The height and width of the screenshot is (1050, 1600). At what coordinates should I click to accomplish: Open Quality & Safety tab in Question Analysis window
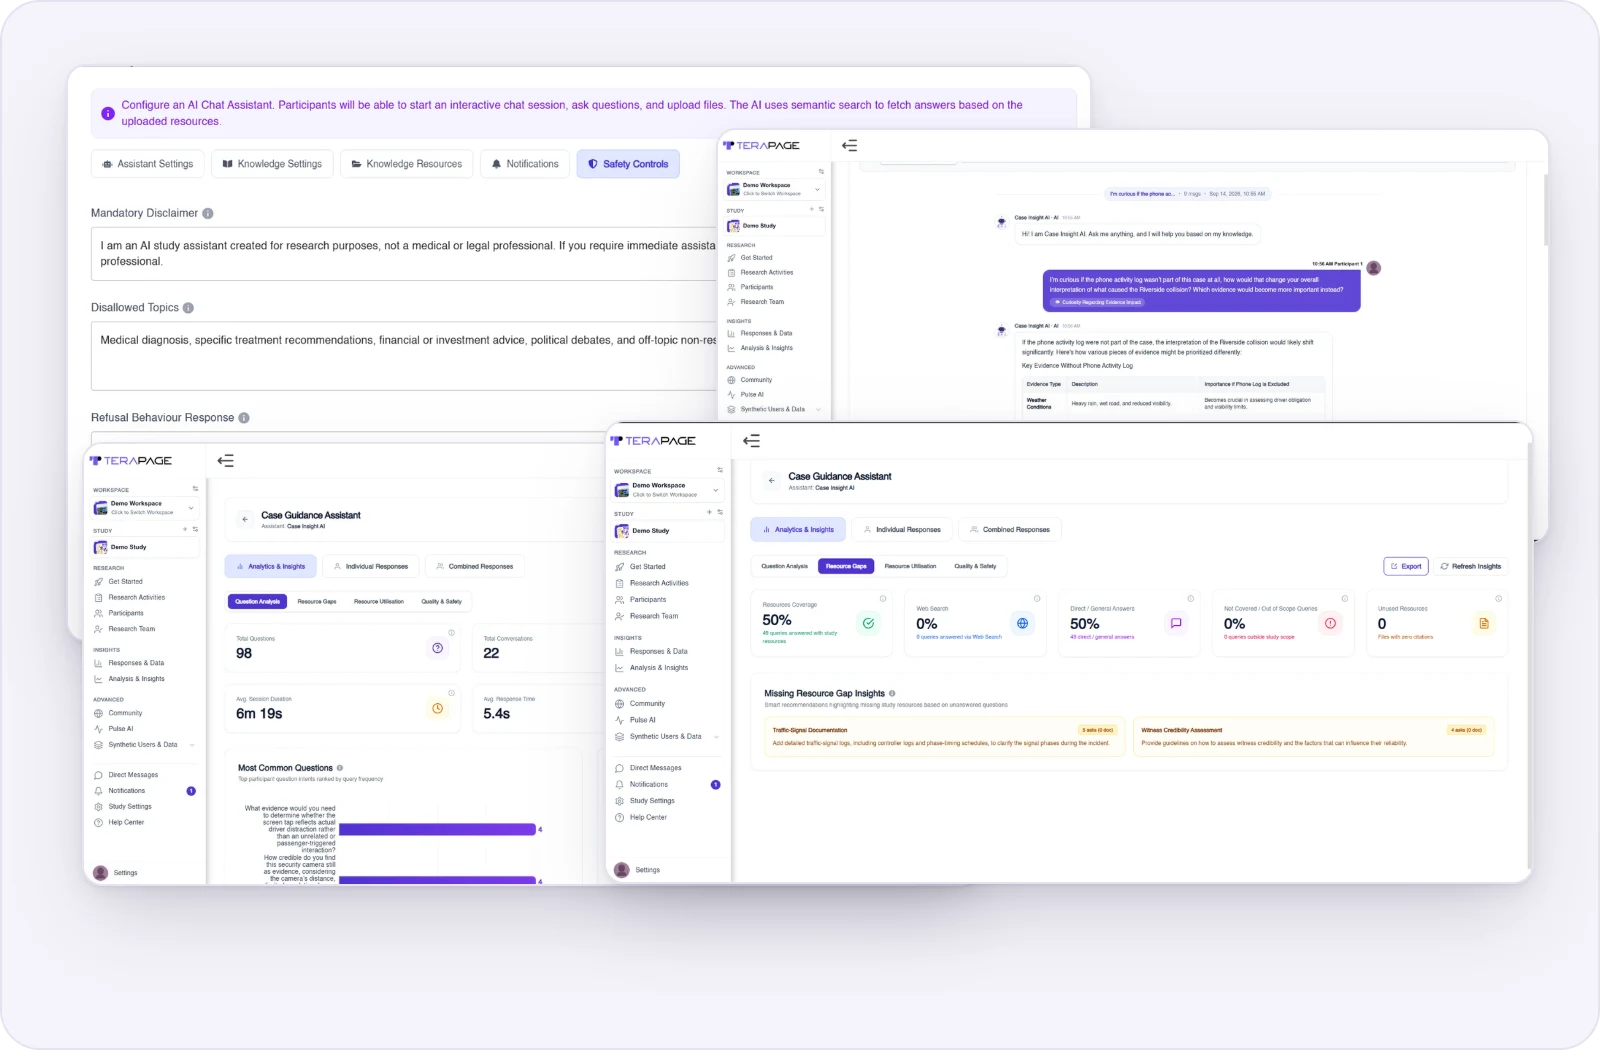coord(441,601)
